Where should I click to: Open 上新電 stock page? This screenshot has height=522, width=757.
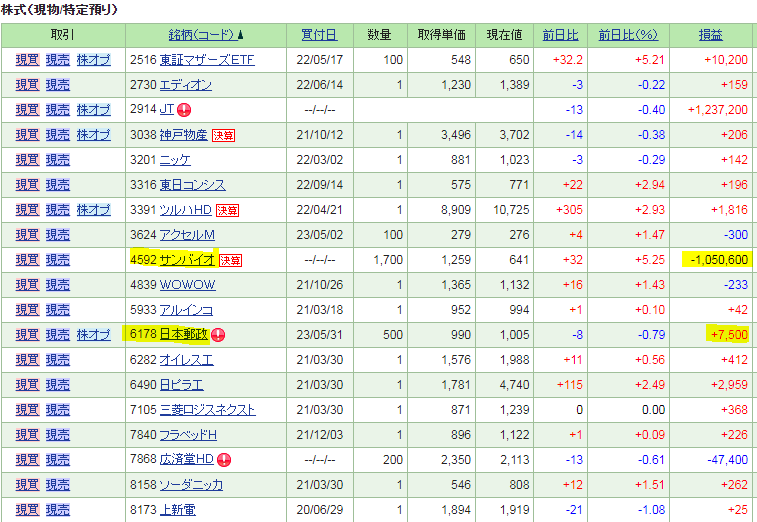click(178, 510)
